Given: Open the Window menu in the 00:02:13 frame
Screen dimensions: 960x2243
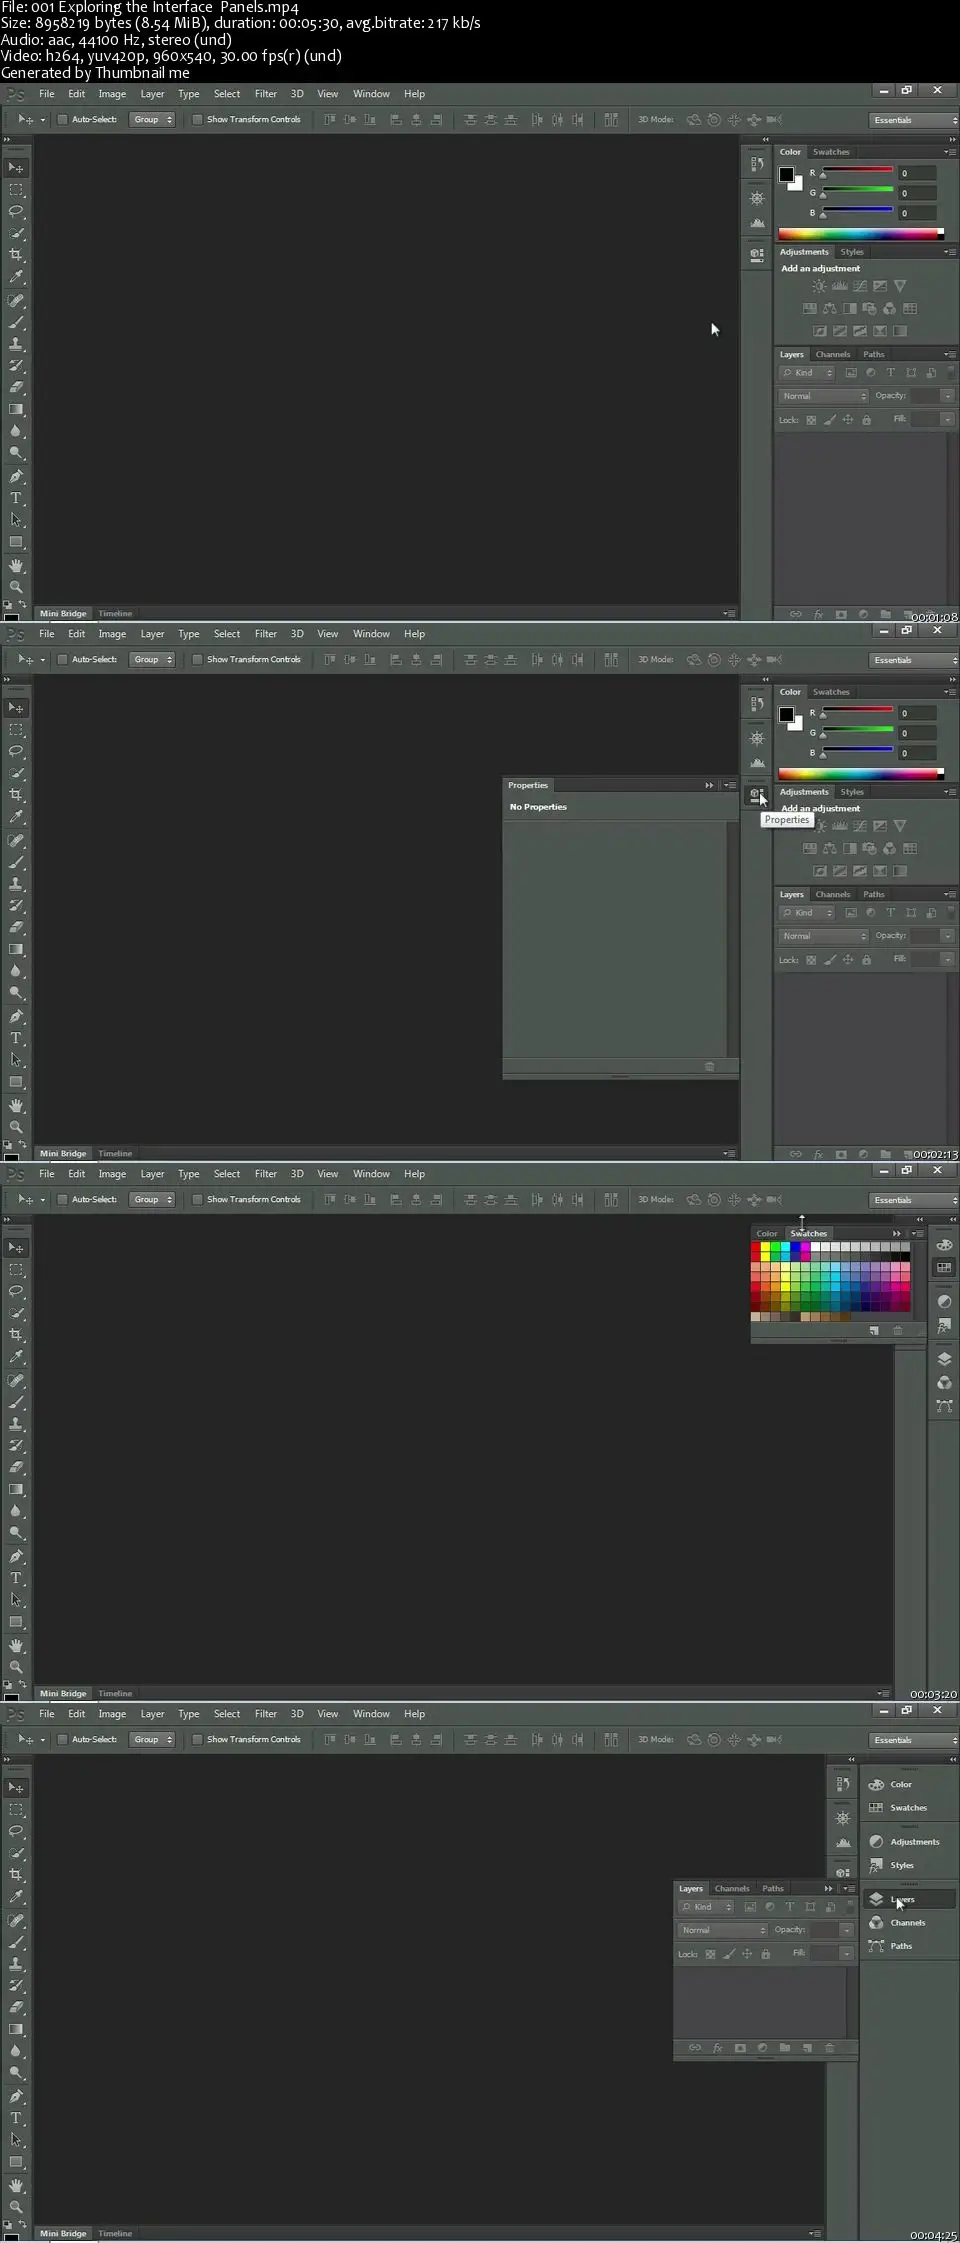Looking at the screenshot, I should tap(371, 634).
